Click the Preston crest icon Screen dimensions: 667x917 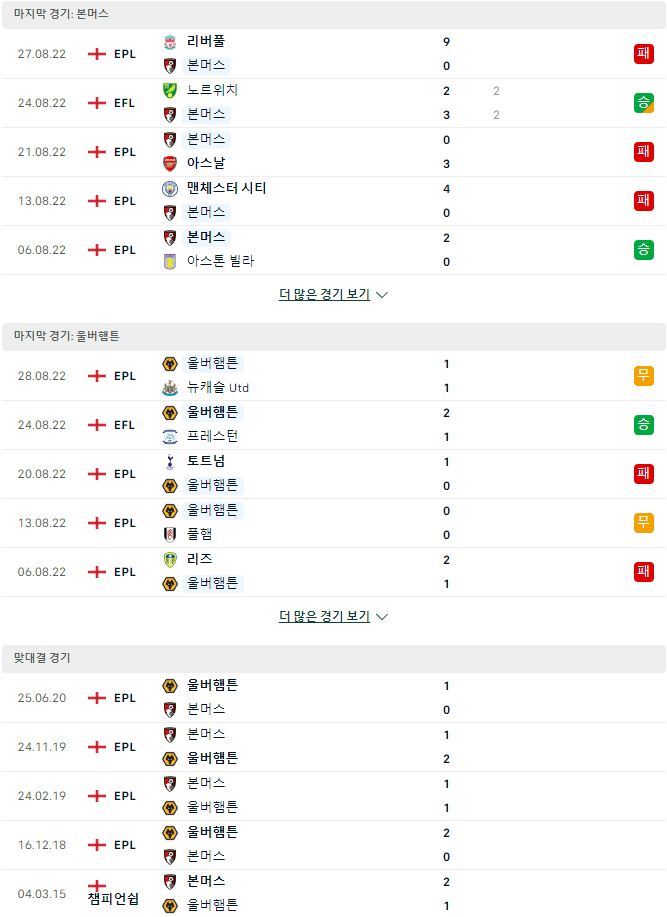[x=170, y=437]
